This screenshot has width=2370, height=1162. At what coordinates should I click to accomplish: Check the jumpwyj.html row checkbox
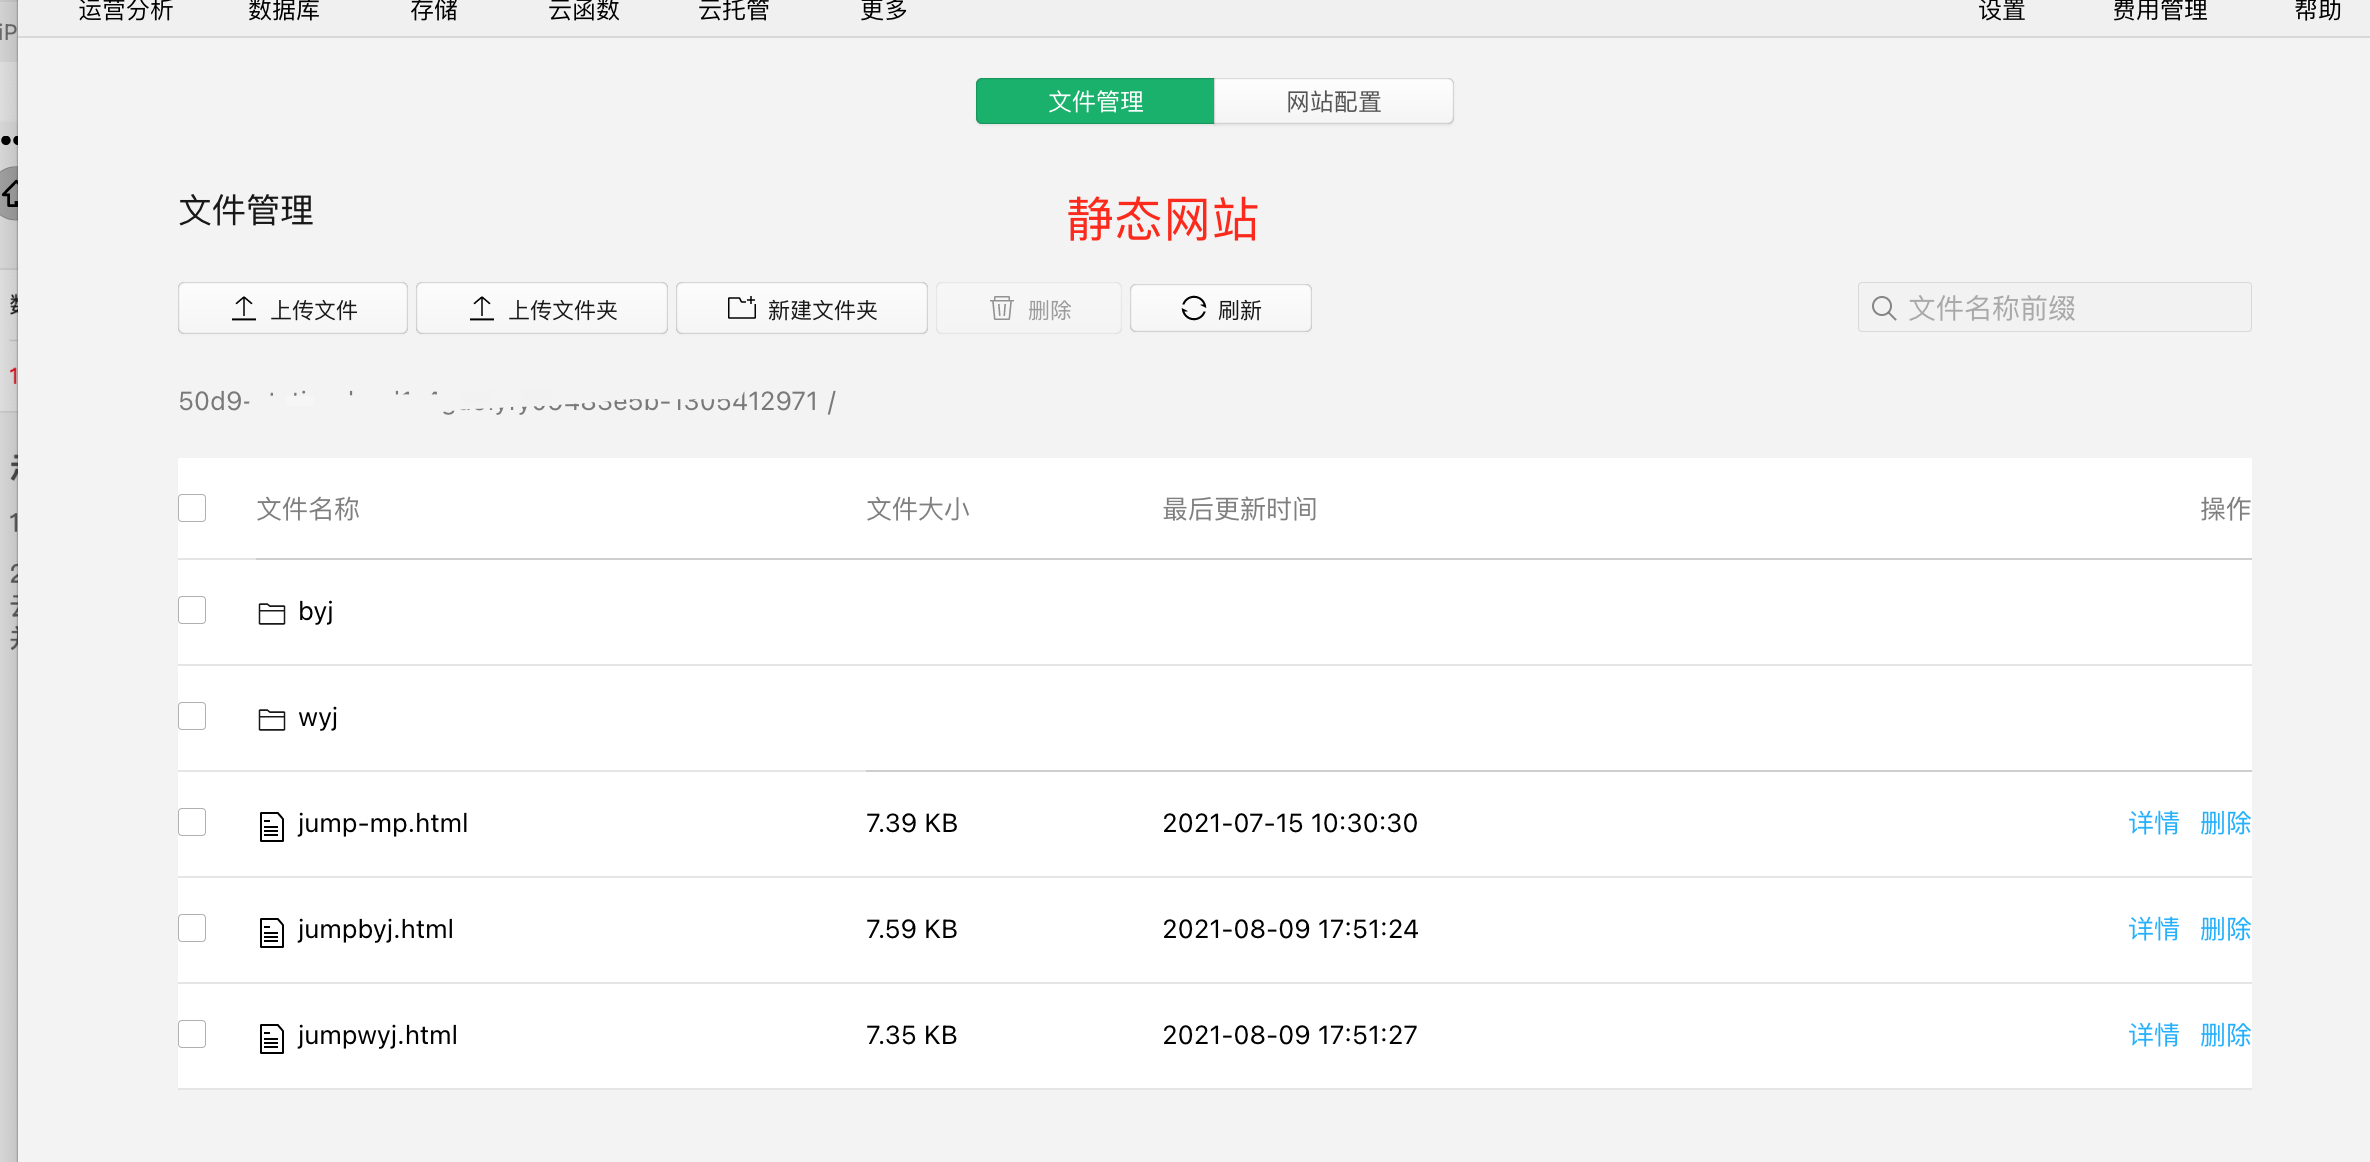[192, 1034]
